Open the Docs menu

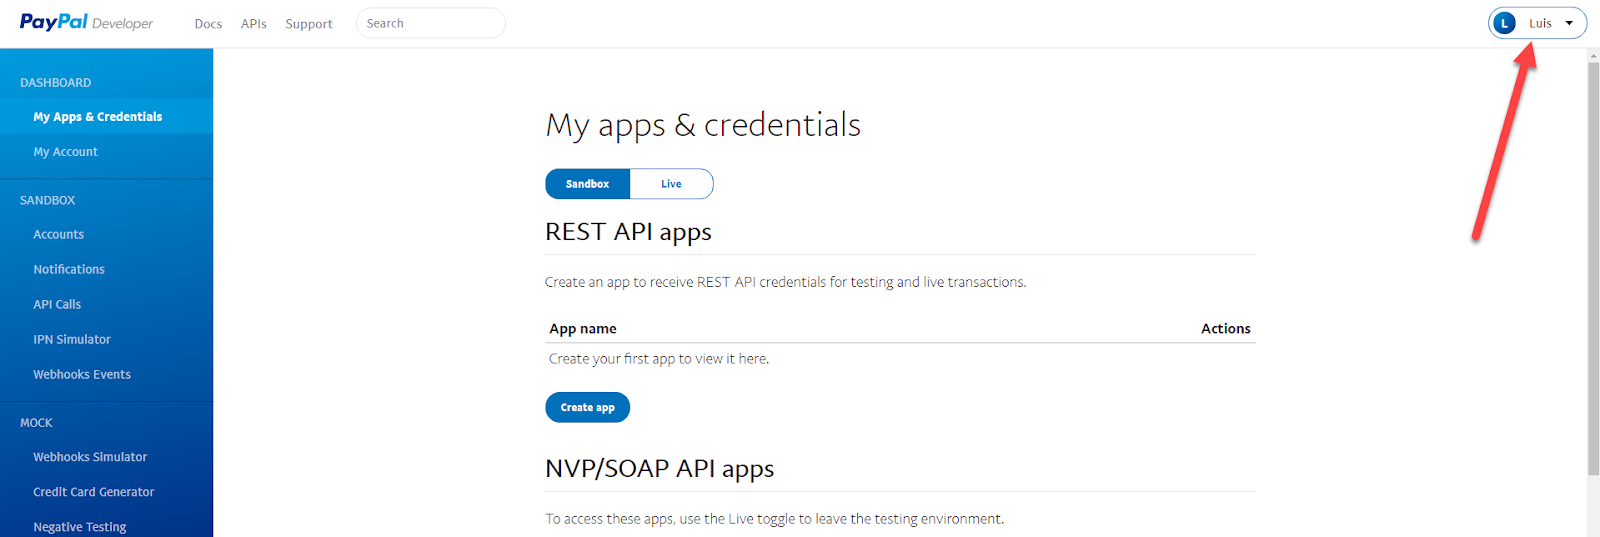coord(208,24)
